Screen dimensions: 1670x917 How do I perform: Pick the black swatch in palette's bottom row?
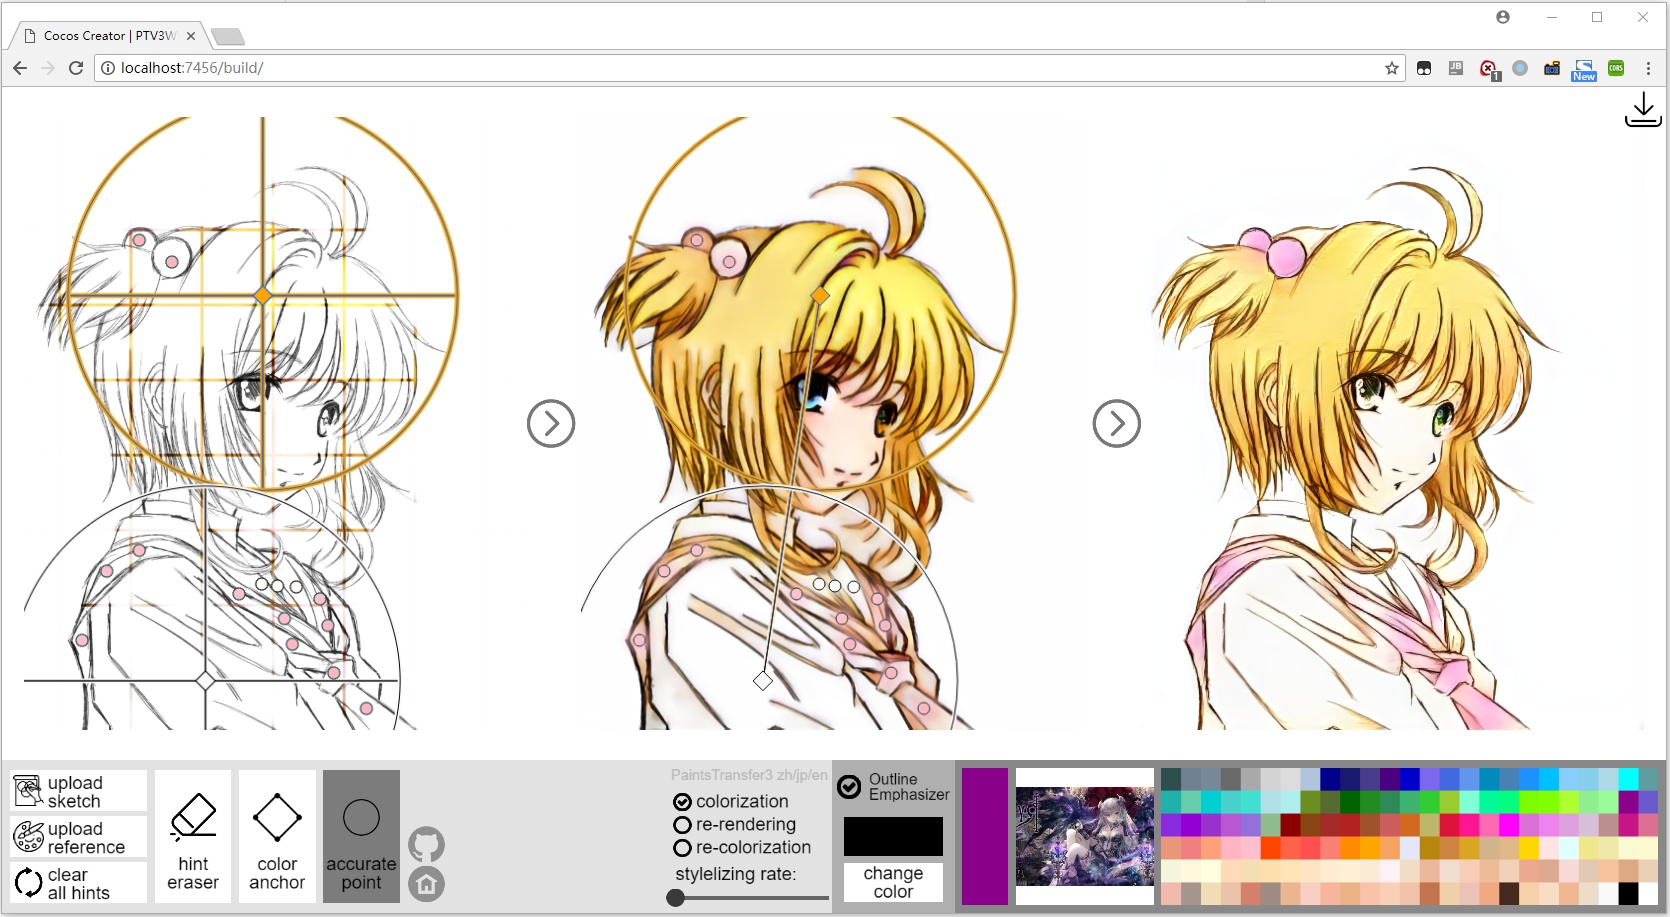(1628, 893)
